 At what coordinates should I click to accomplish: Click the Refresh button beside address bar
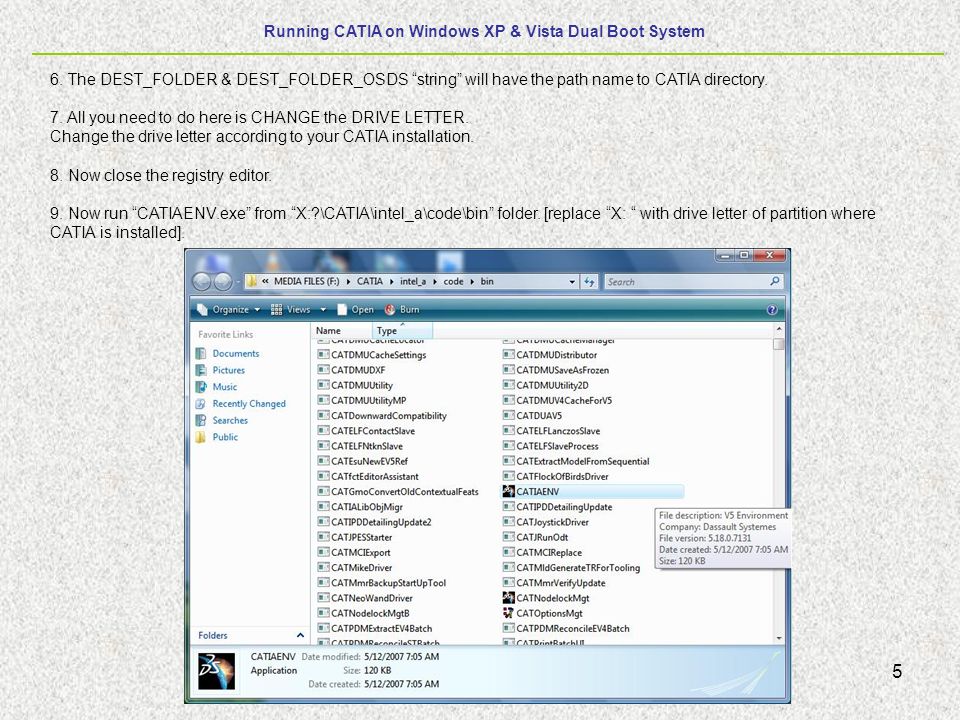coord(589,282)
